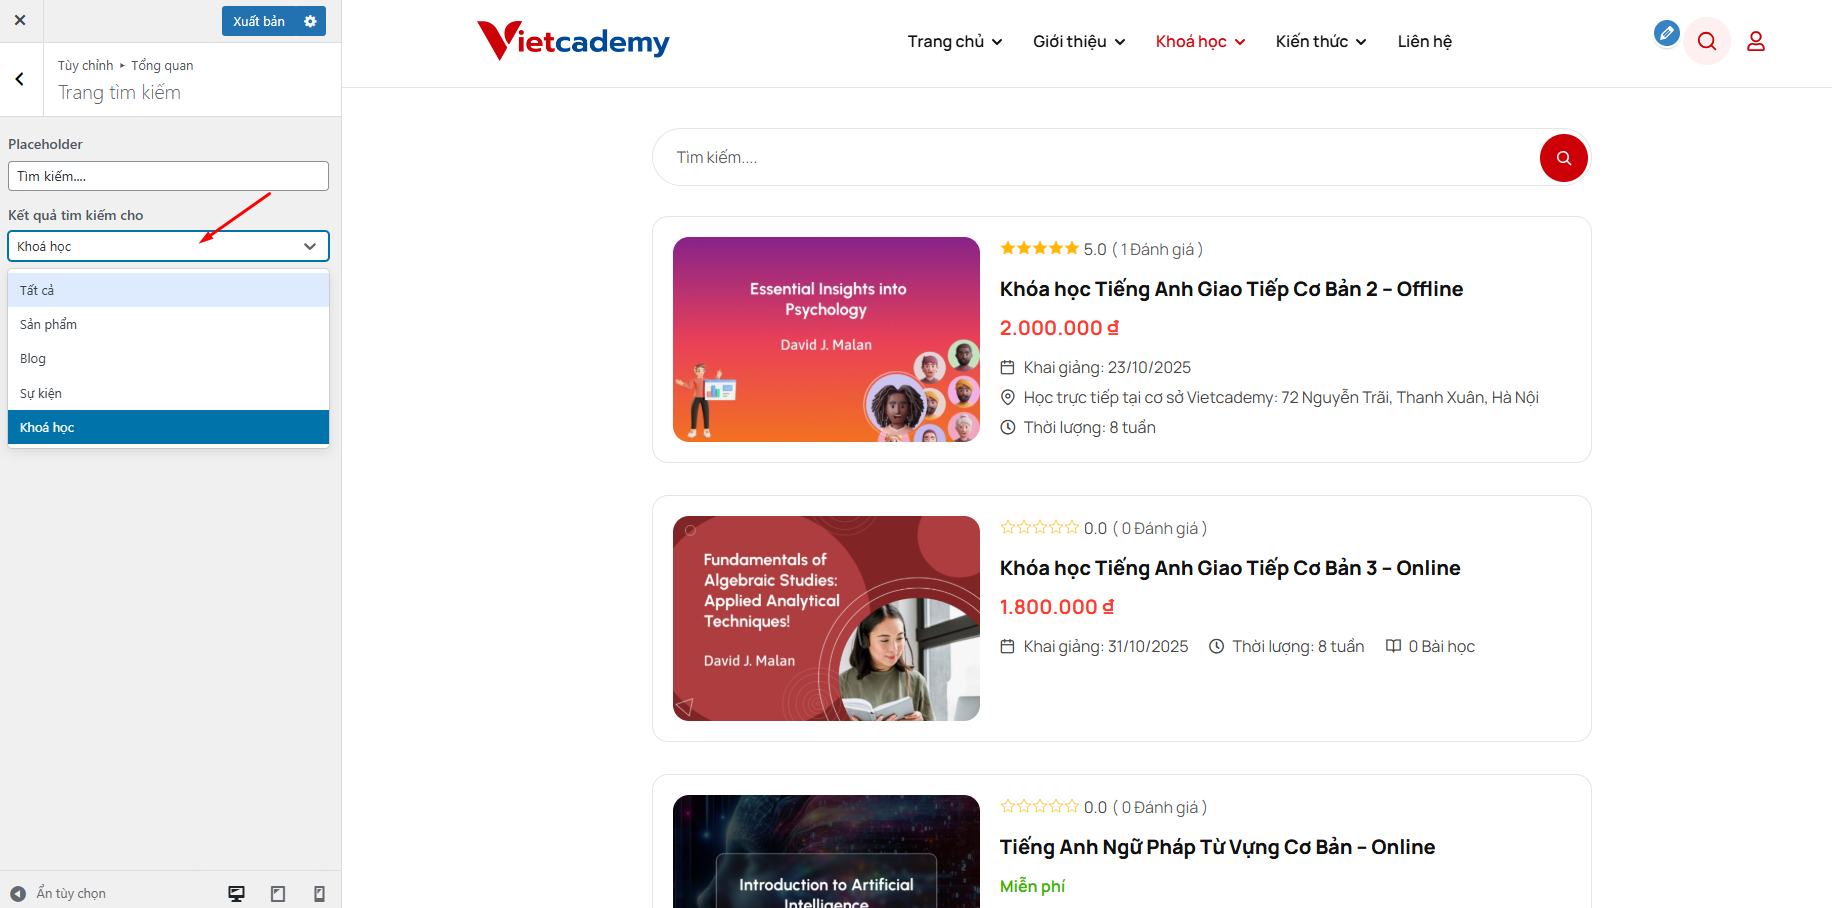Open publish settings gear icon
This screenshot has height=908, width=1832.
[x=310, y=21]
